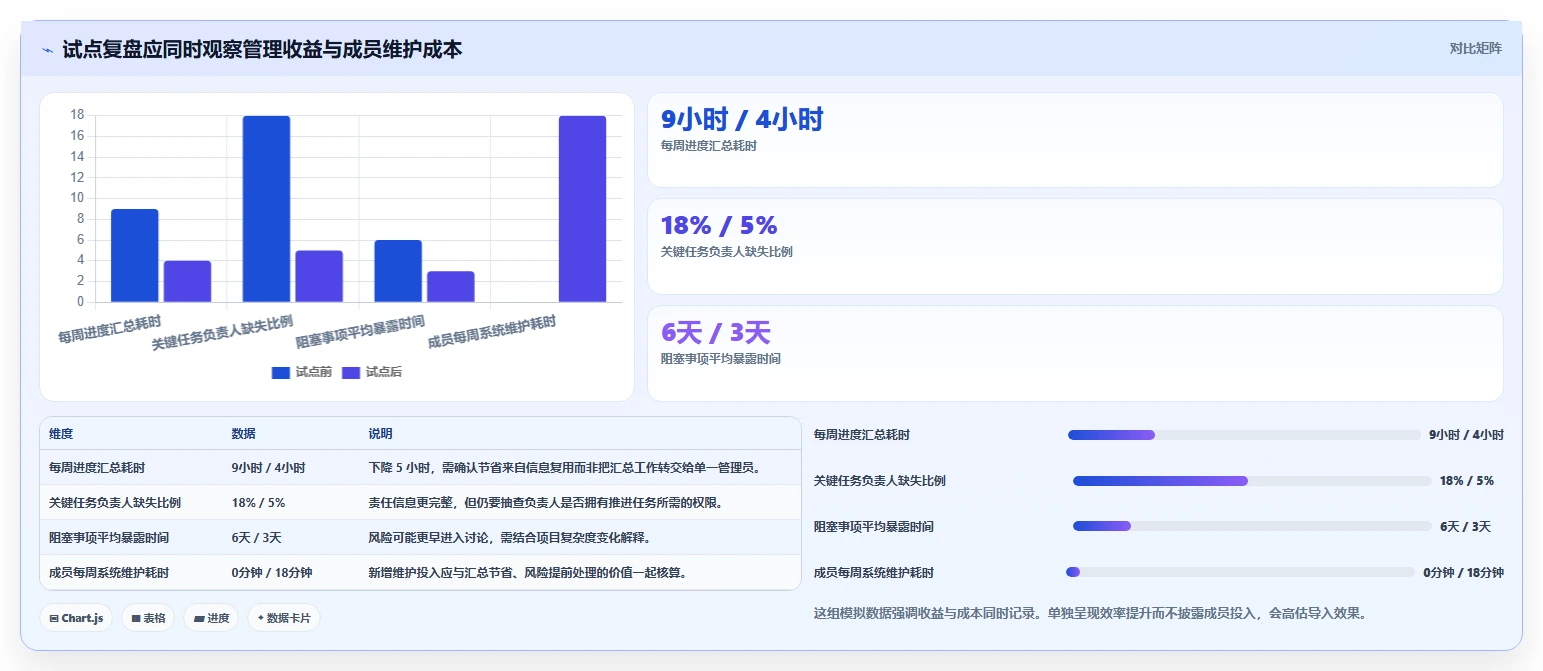Click the title 试点复盘应同时观察管理收益与成员维护成本

(262, 49)
